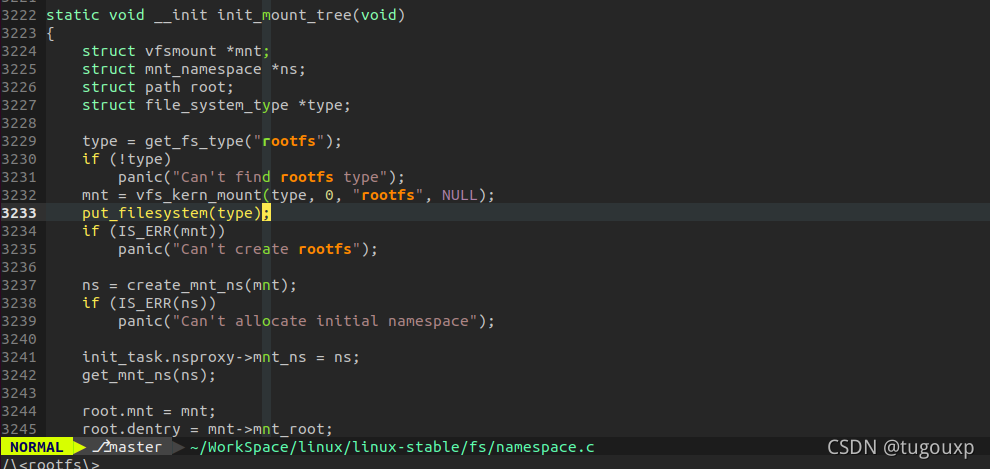Screen dimensions: 990x469
Task: Click 'struct path root;' declaration
Action: [x=158, y=87]
